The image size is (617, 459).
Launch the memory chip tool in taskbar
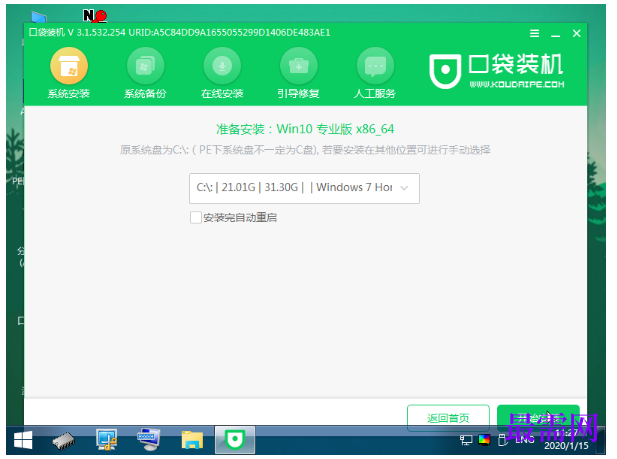tap(64, 440)
